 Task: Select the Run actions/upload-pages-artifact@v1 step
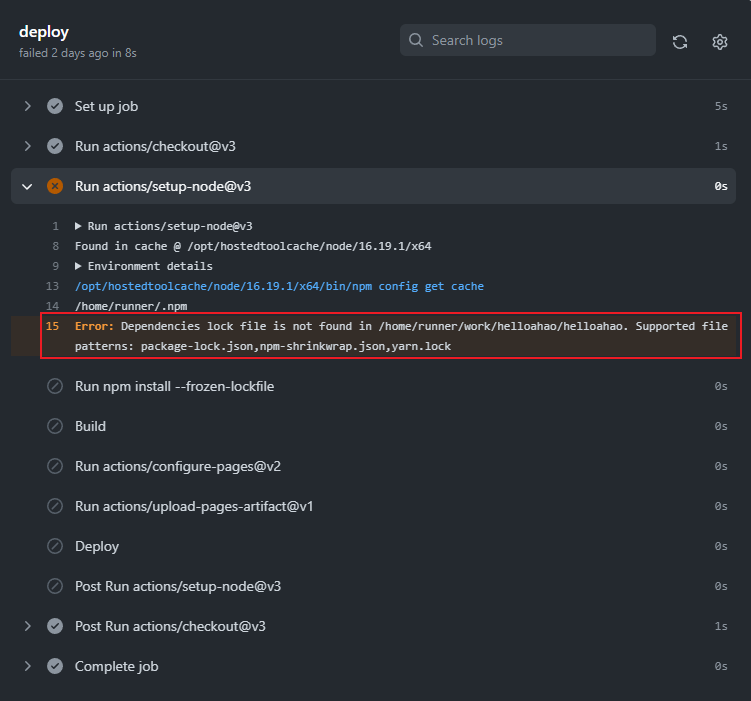[x=194, y=506]
